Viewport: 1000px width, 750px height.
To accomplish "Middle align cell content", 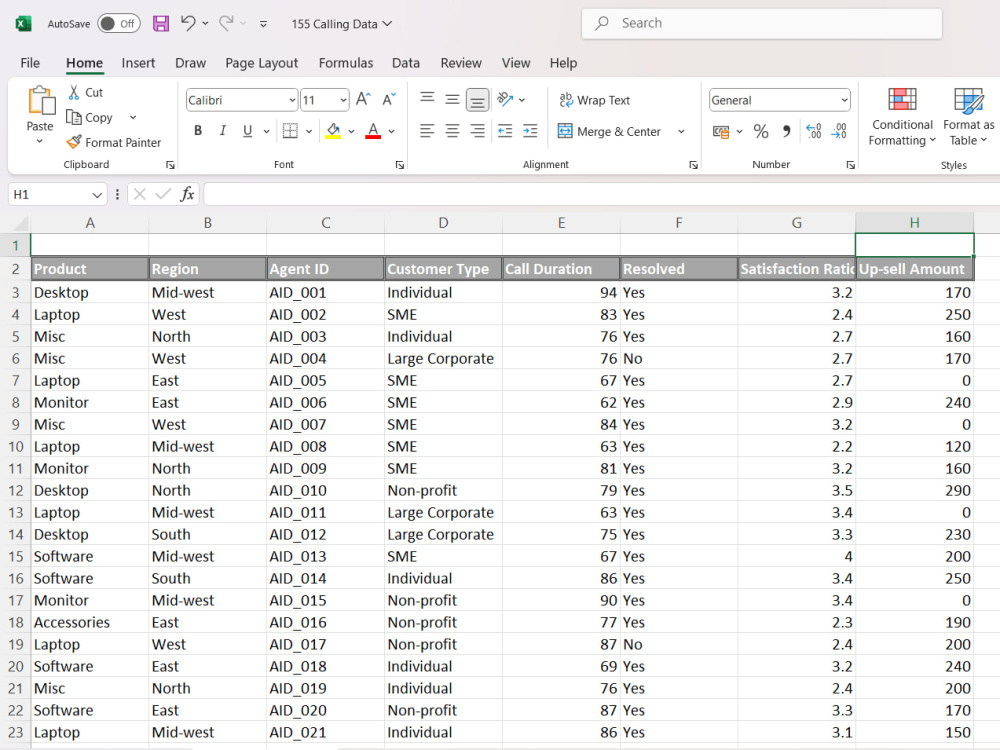I will 452,99.
